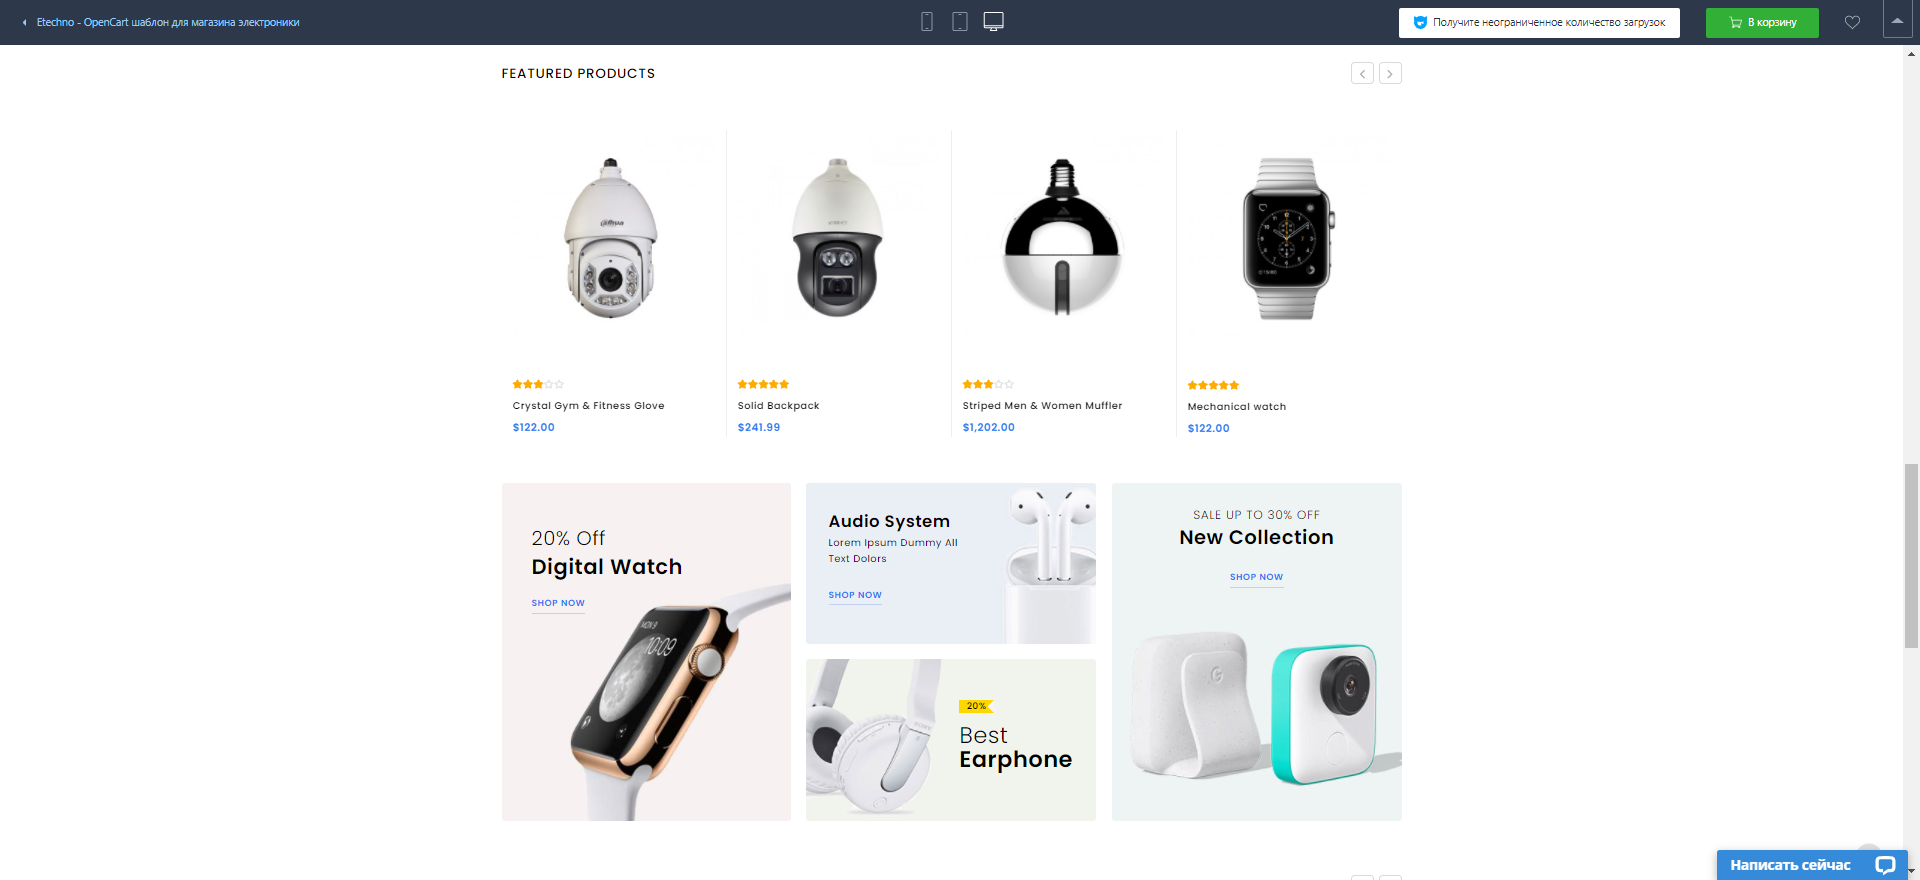Open the live chat widget button
This screenshot has width=1920, height=880.
(1812, 865)
